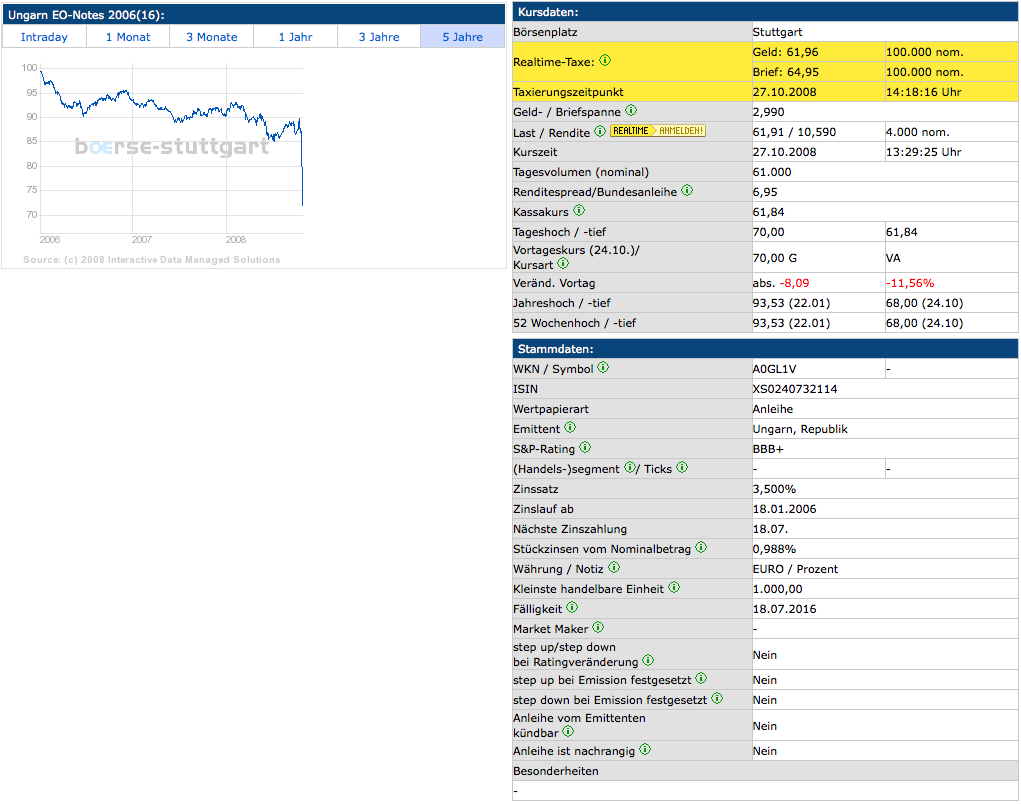Open info icon next to Realtime-Taxe
The width and height of the screenshot is (1021, 804).
coord(605,61)
